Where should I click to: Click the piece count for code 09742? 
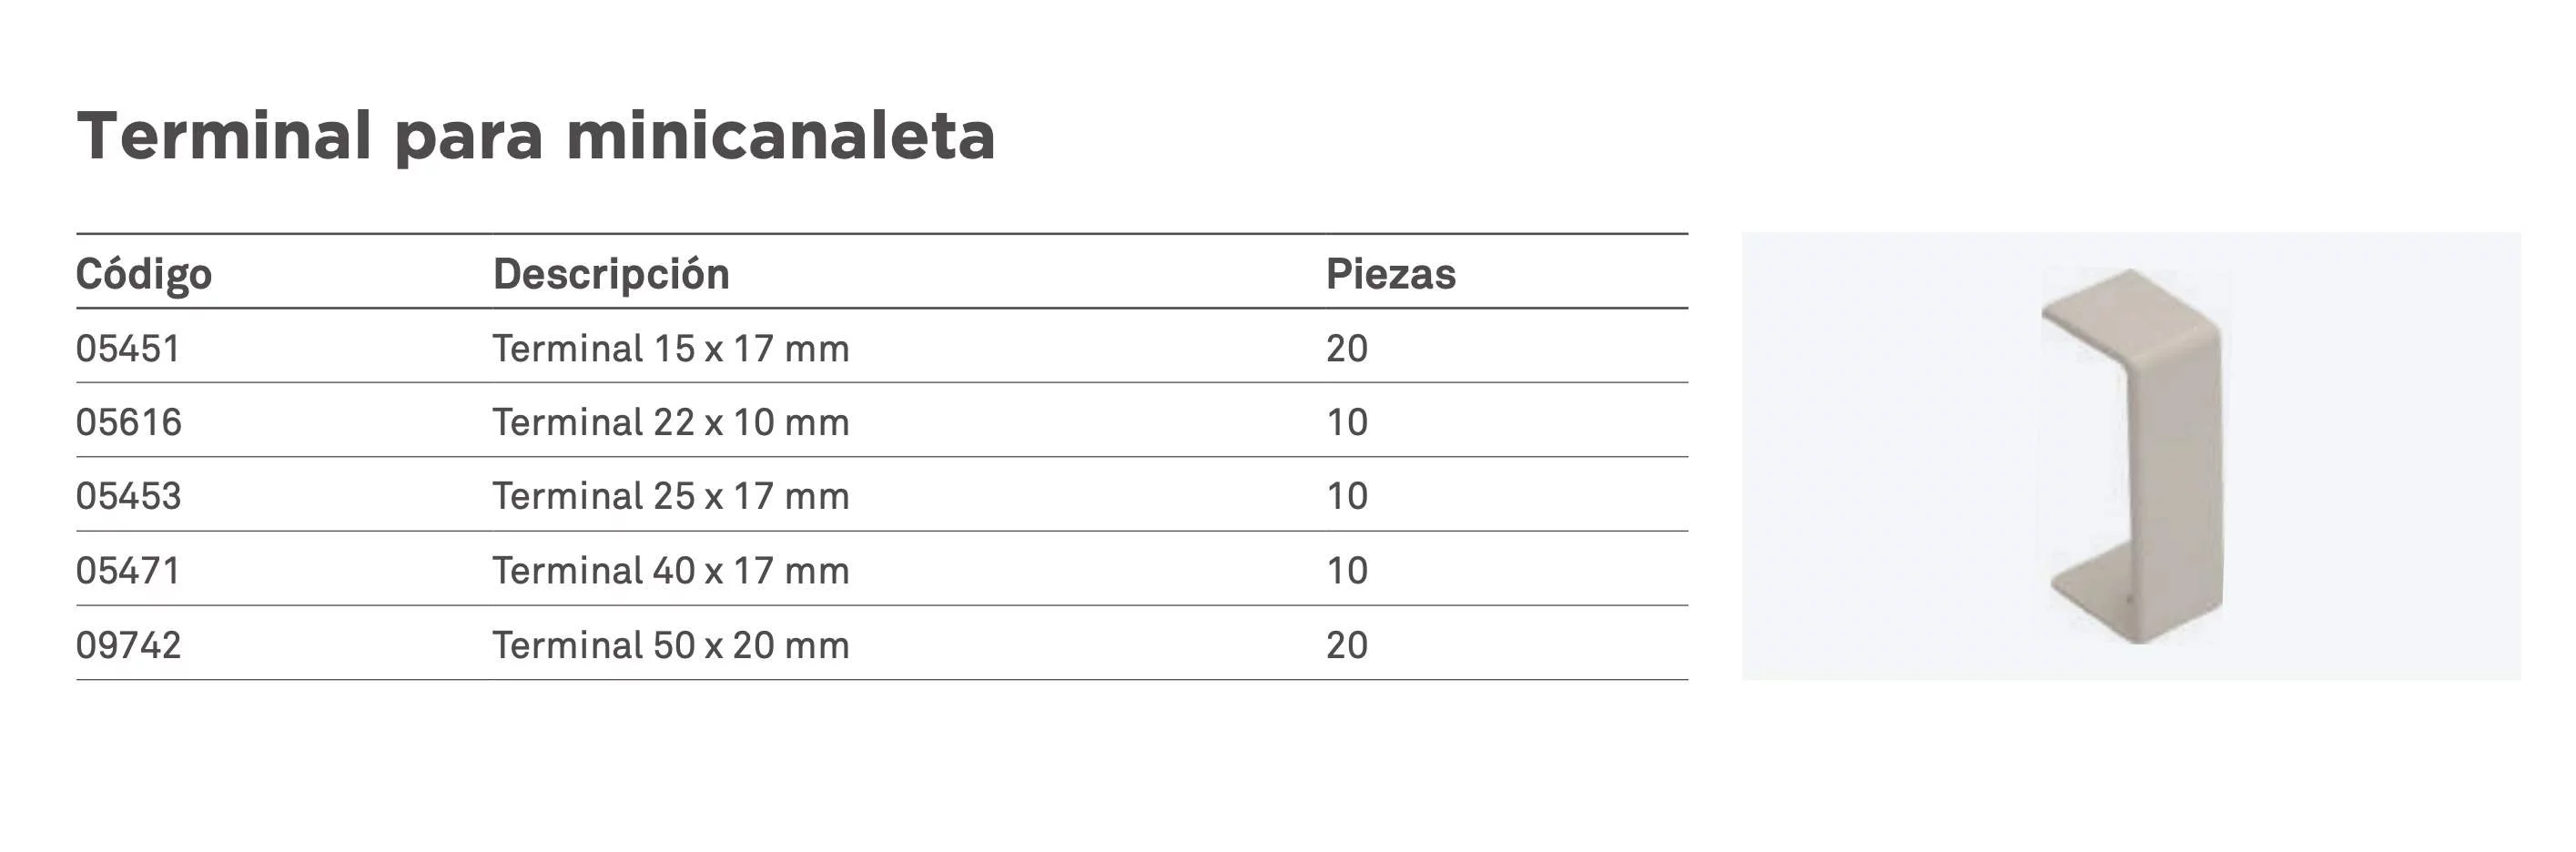tap(1346, 645)
